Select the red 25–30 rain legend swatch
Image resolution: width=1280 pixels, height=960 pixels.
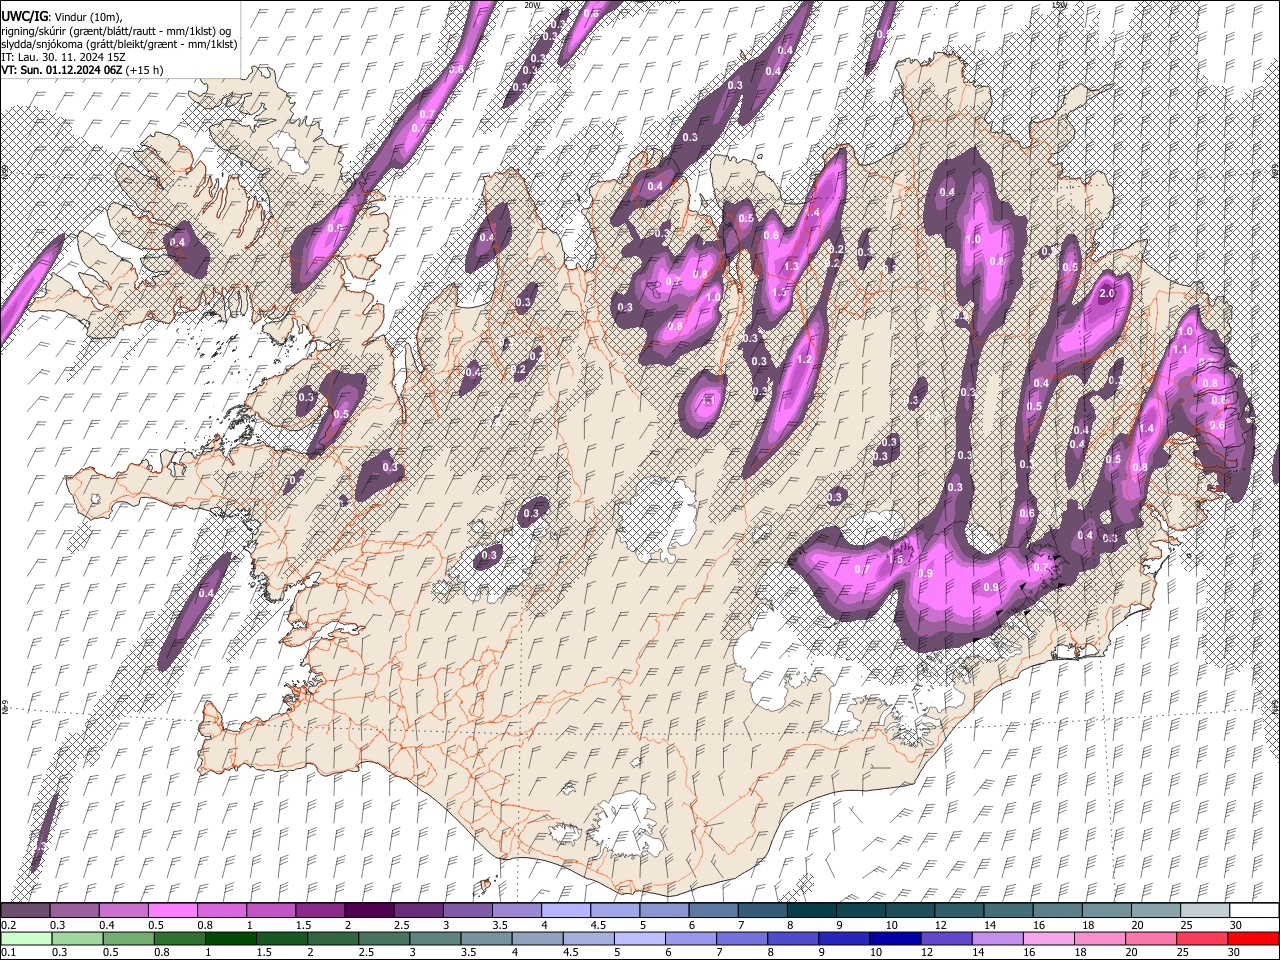coord(1203,939)
